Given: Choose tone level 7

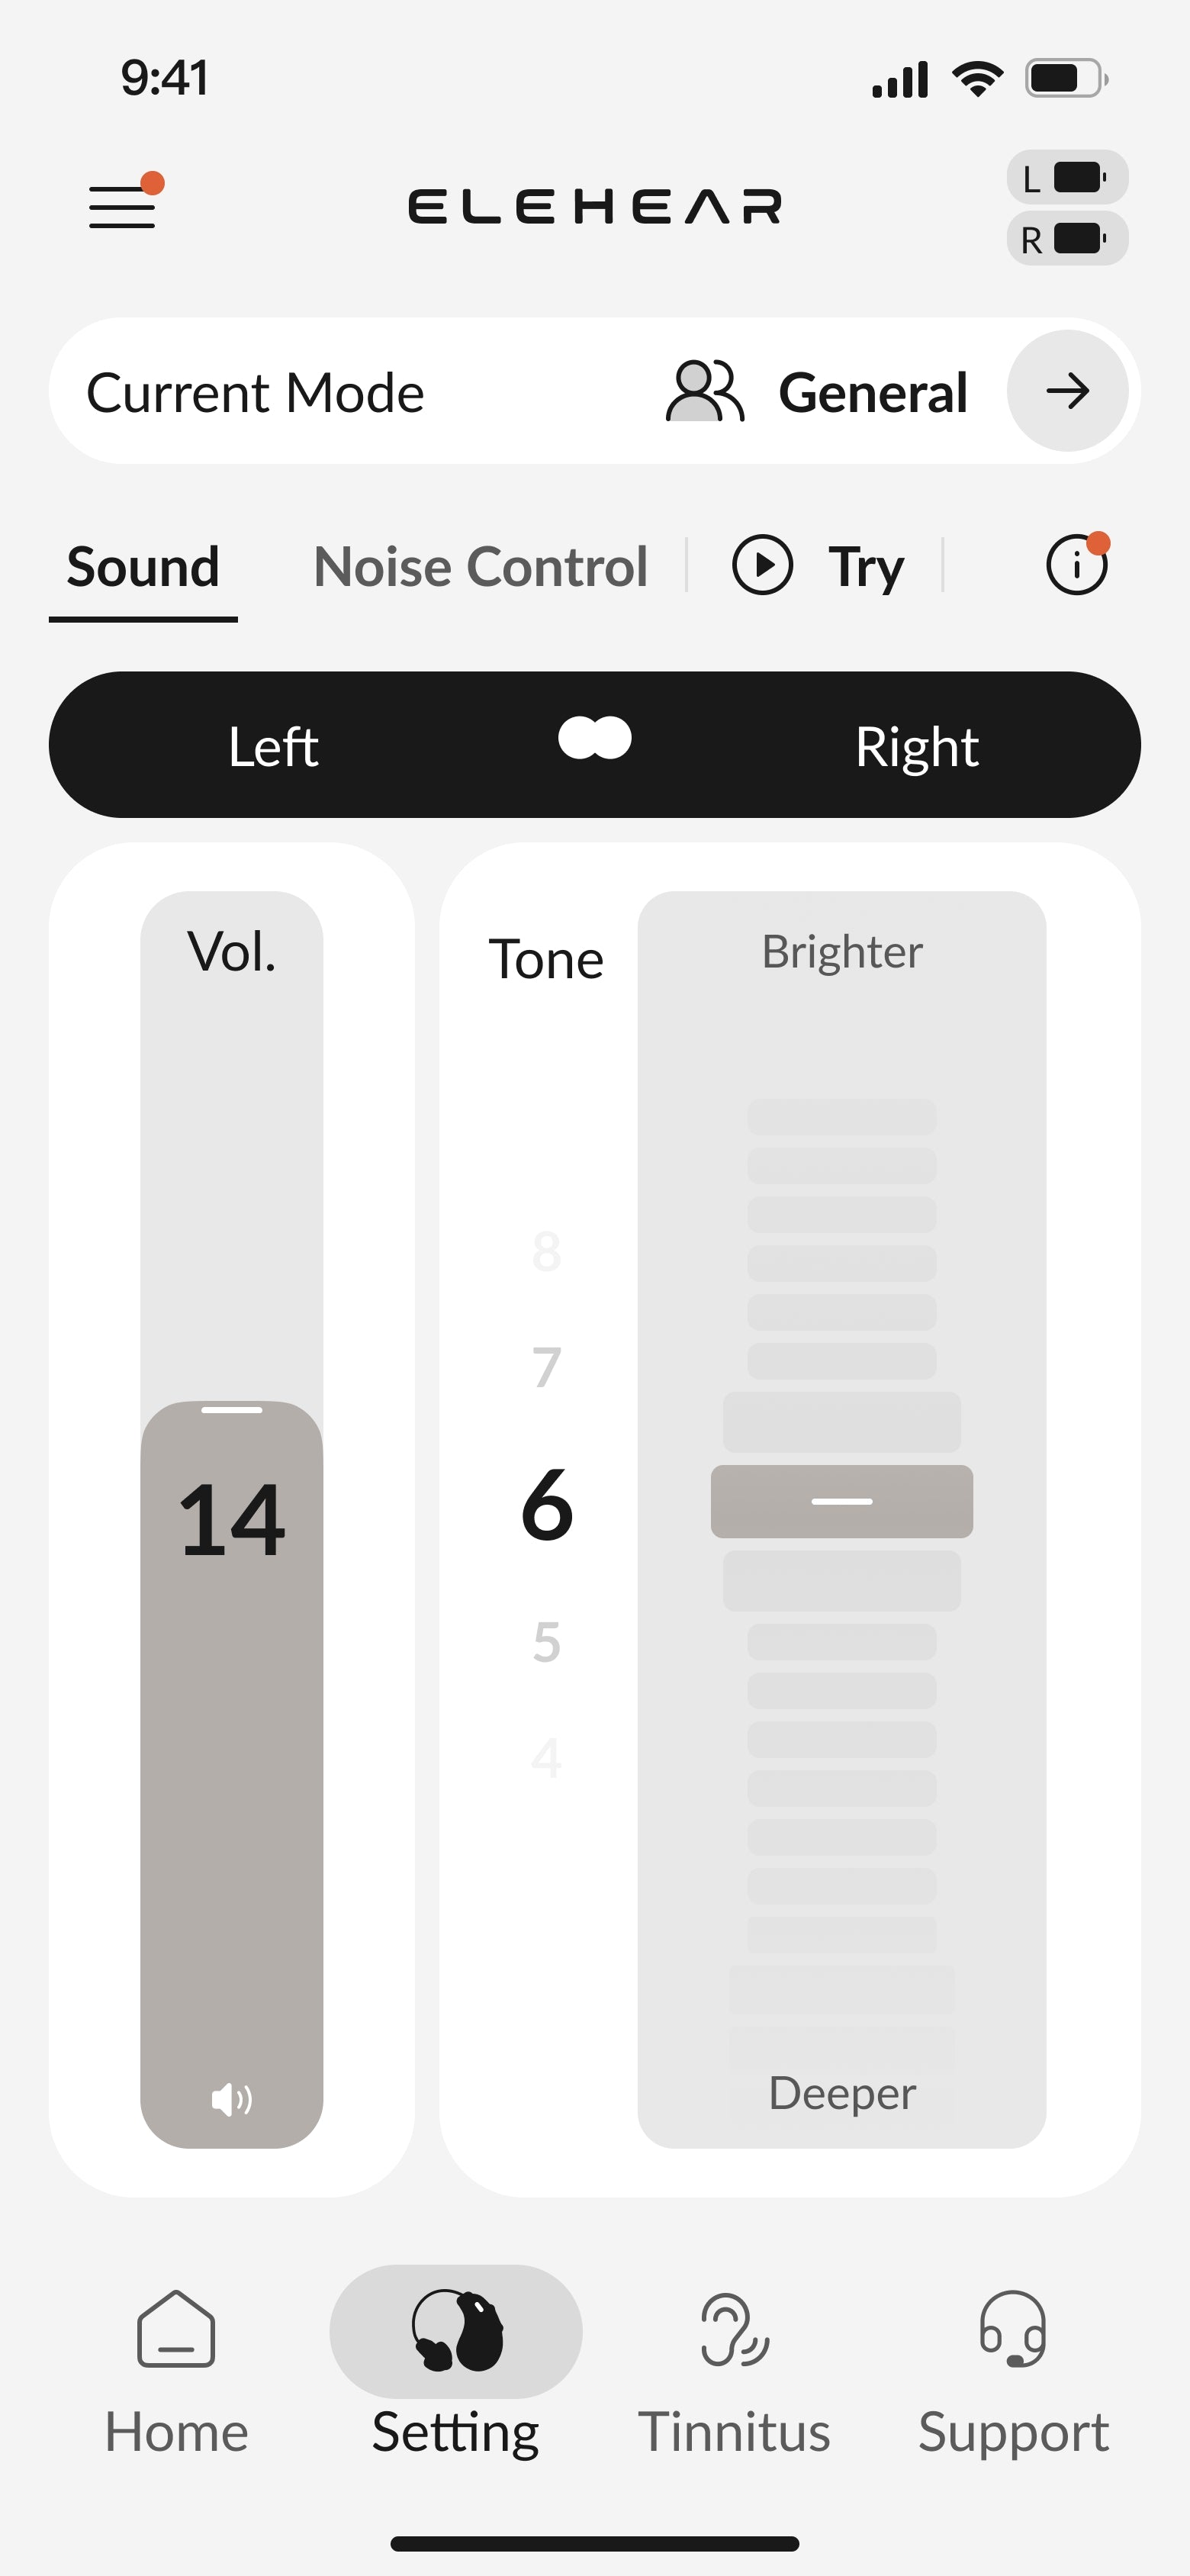Looking at the screenshot, I should tap(546, 1367).
